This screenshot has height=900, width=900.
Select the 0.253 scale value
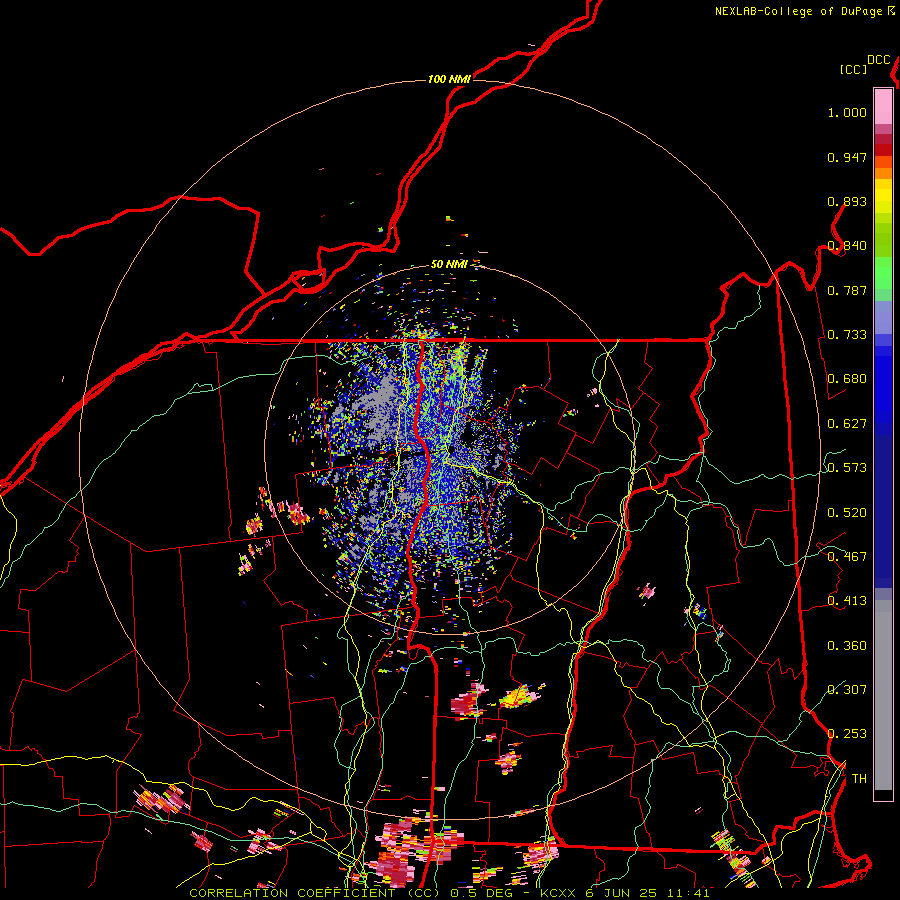(847, 734)
